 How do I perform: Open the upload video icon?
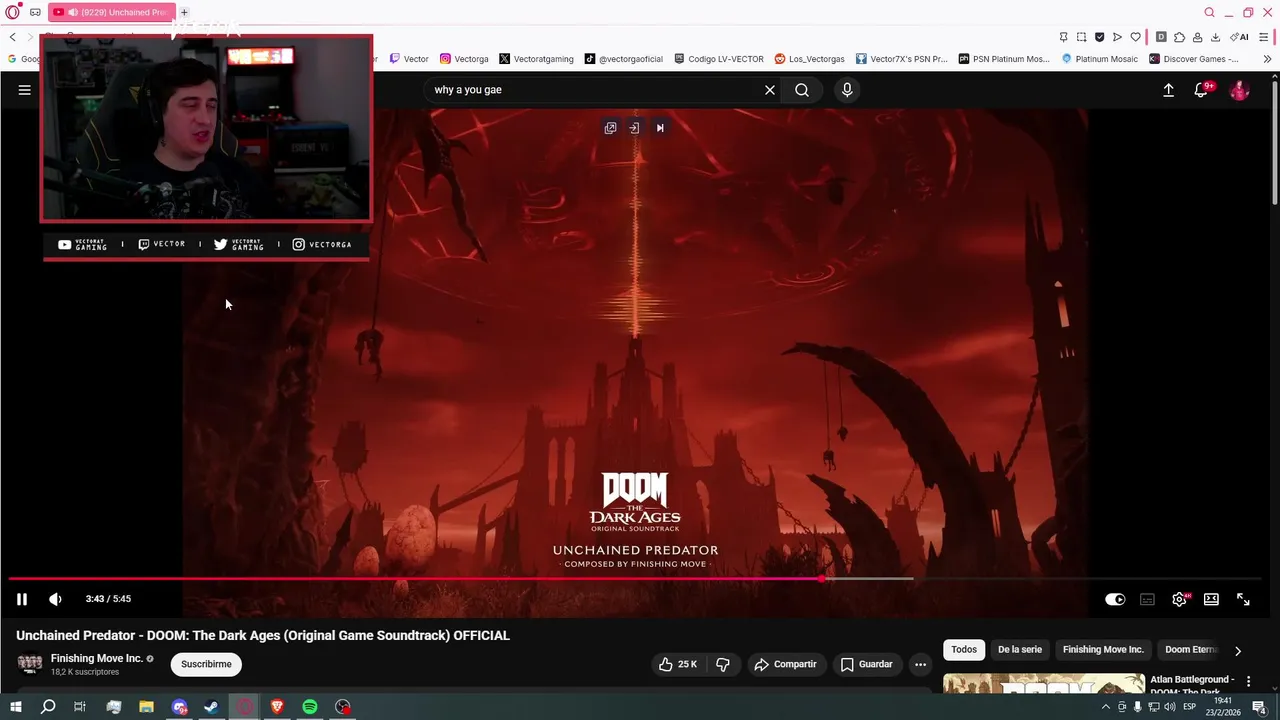tap(1168, 90)
